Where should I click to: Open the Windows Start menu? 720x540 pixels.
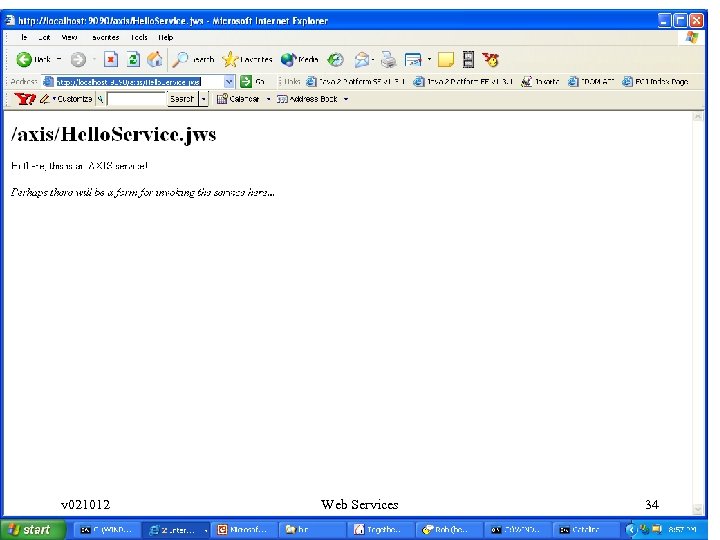[x=33, y=529]
